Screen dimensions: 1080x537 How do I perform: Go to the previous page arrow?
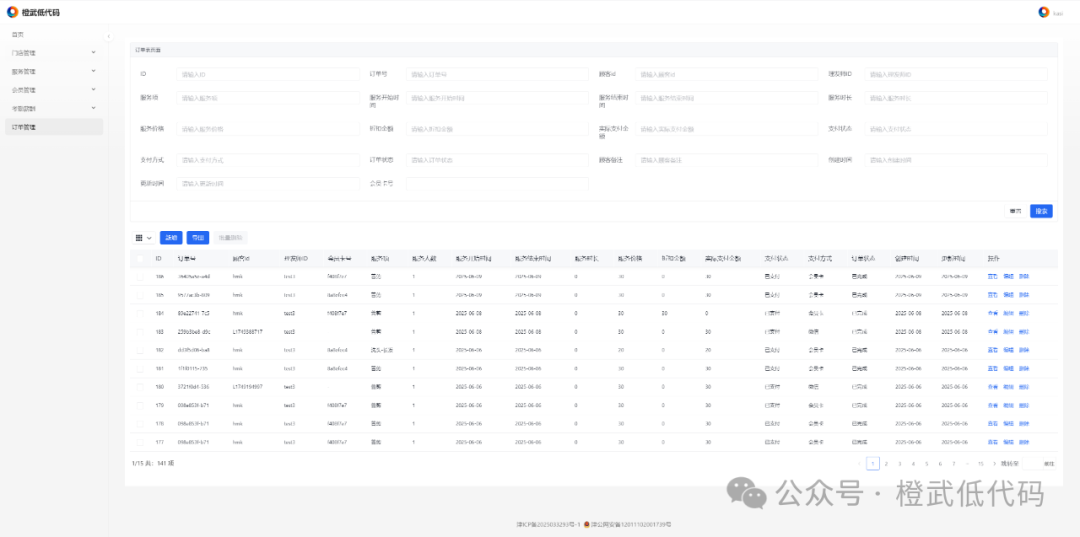coord(860,463)
